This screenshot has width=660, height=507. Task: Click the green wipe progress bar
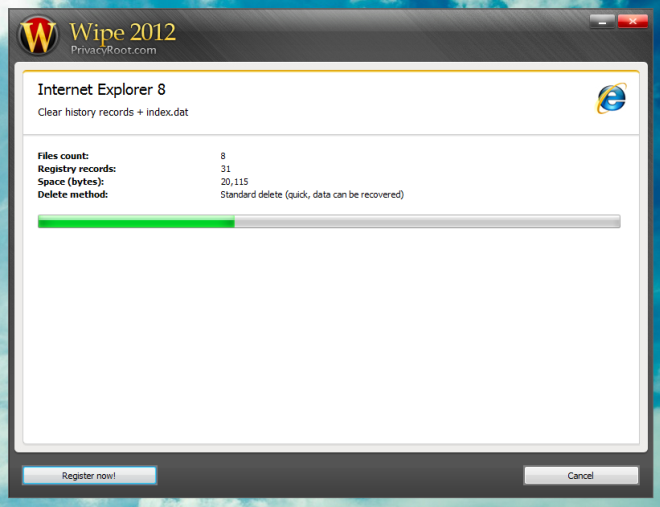click(x=329, y=221)
